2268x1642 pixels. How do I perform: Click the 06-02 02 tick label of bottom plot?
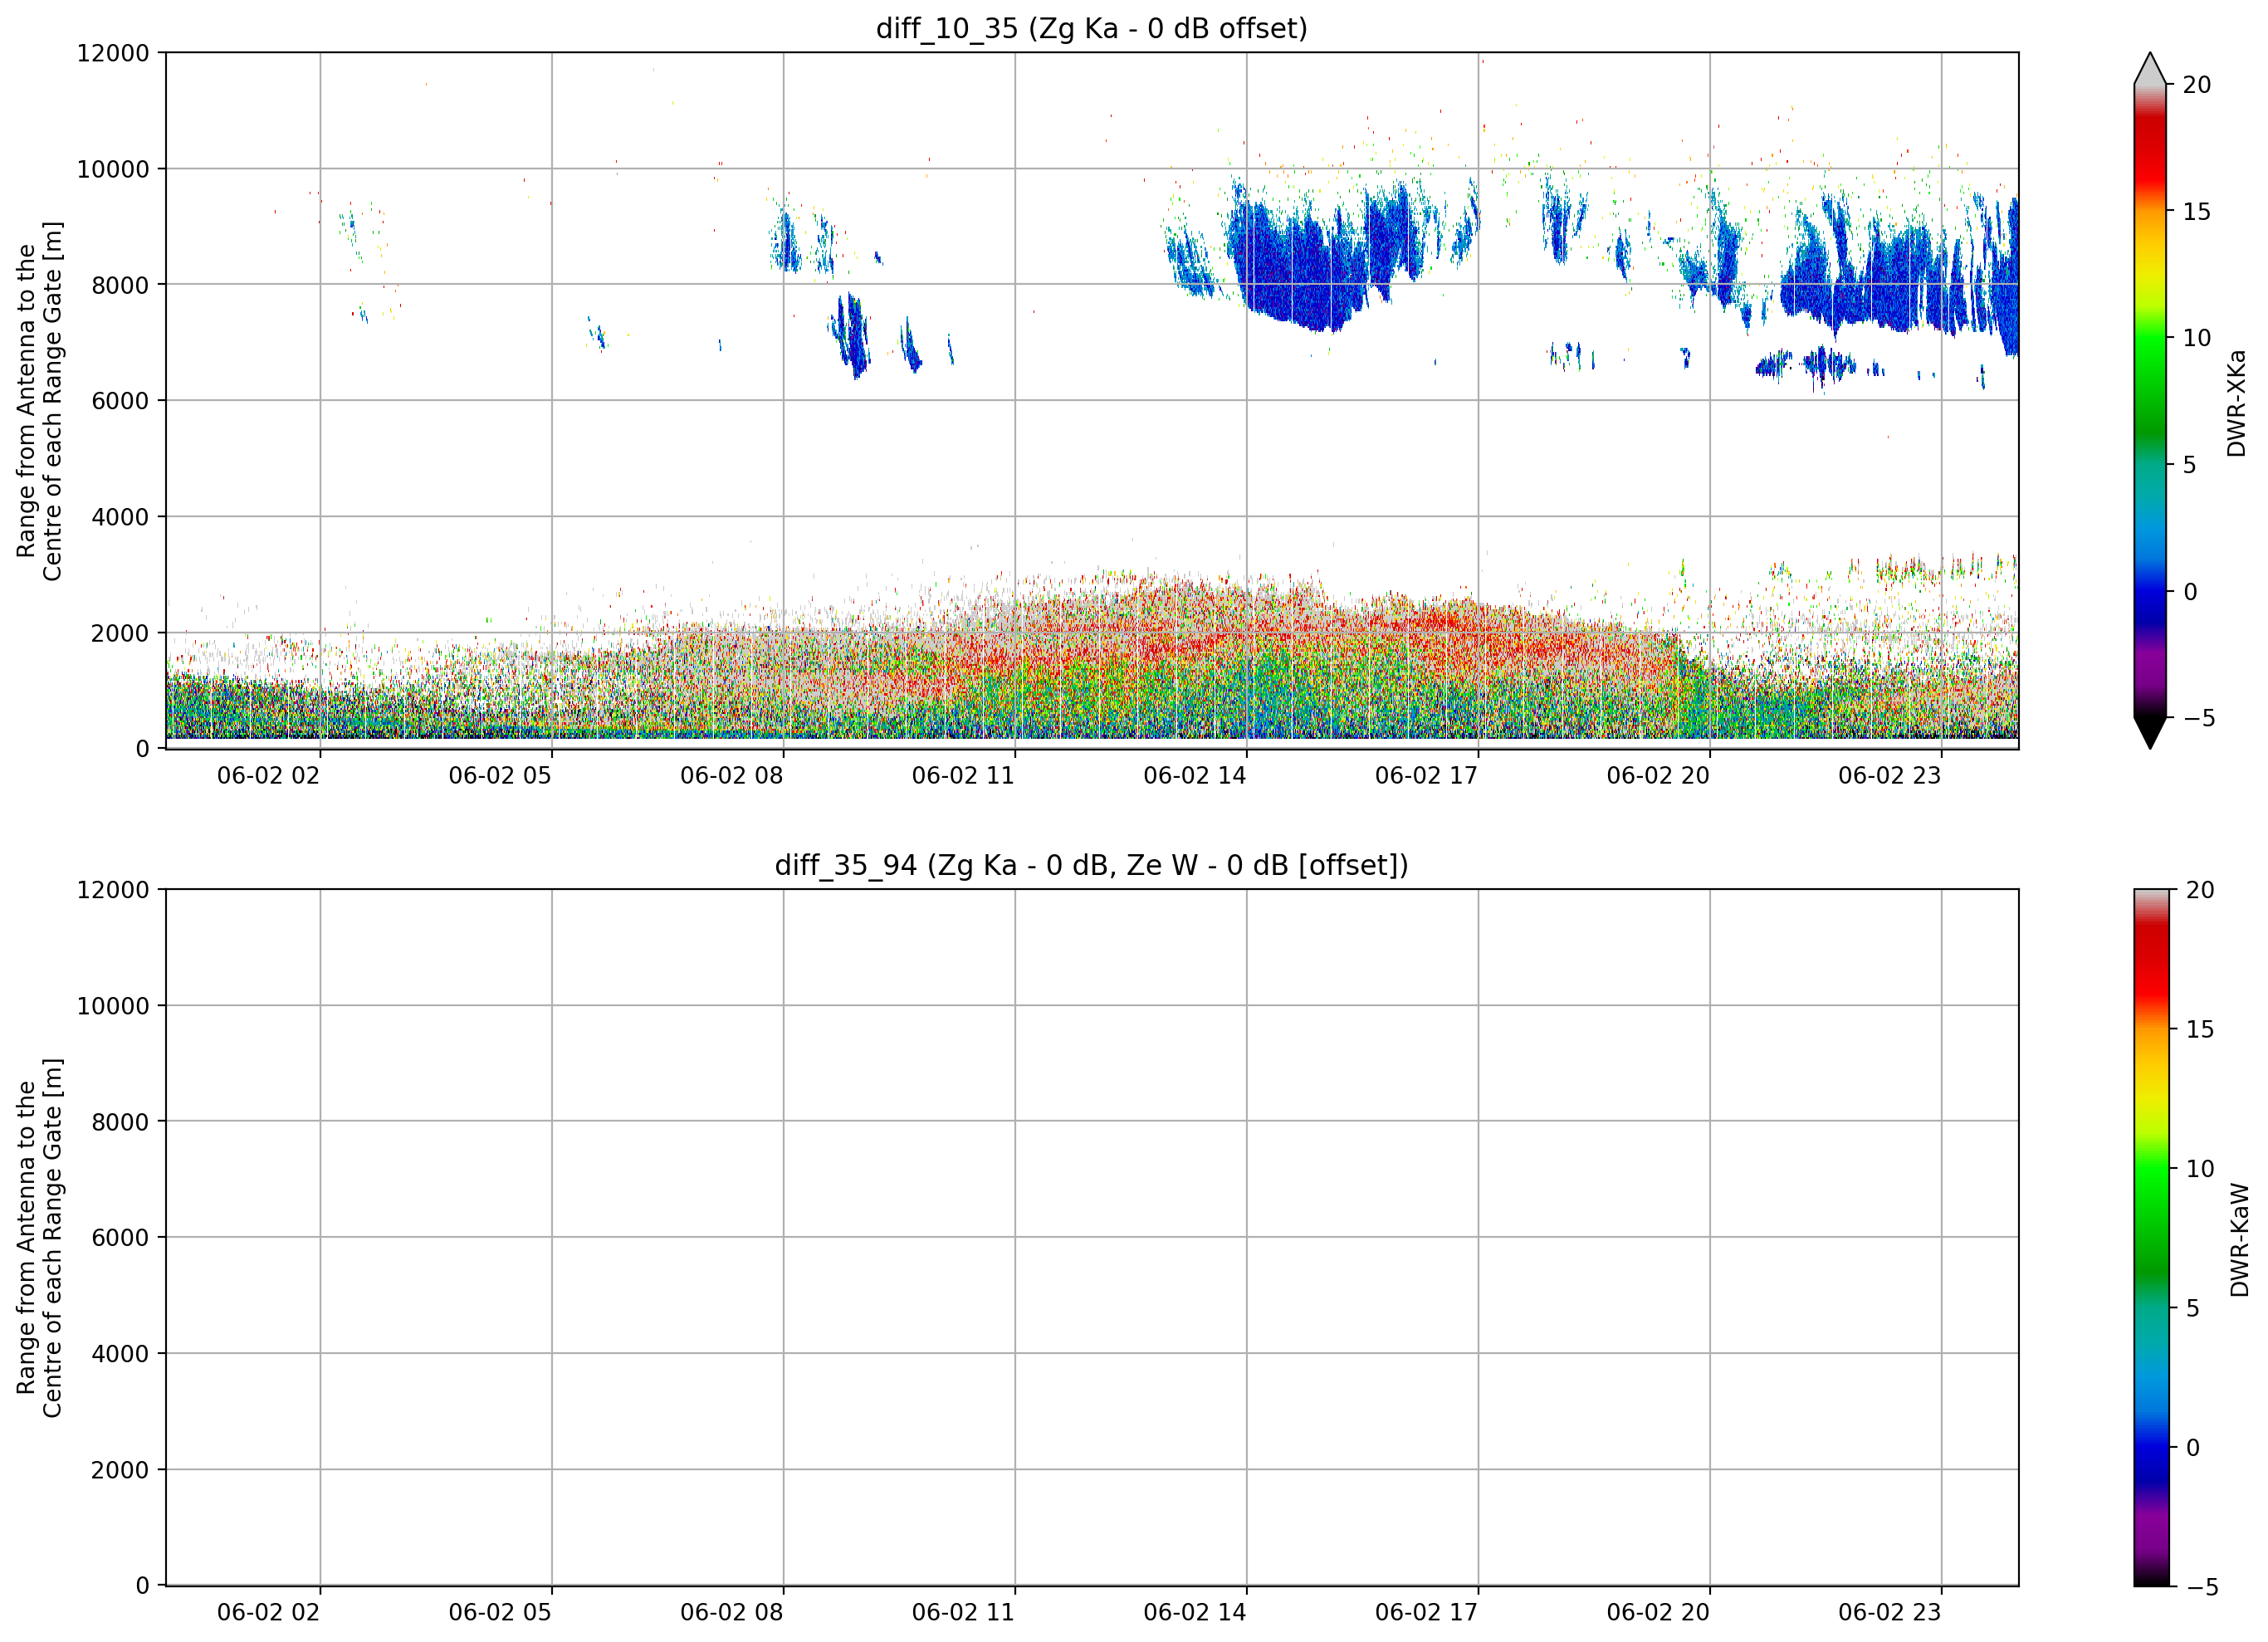tap(268, 1613)
